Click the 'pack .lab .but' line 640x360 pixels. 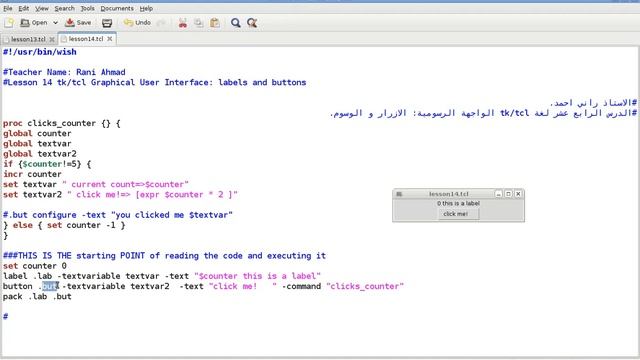click(37, 297)
